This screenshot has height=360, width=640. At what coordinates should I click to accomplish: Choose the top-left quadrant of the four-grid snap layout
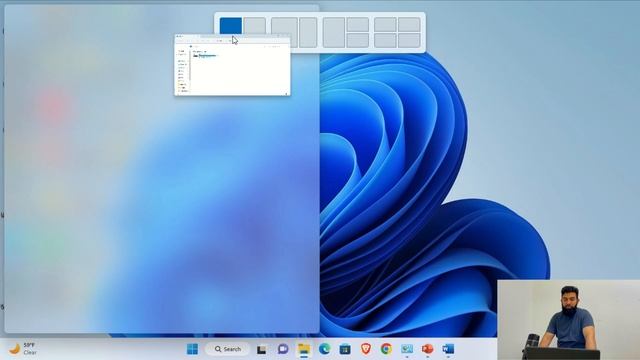pos(385,24)
